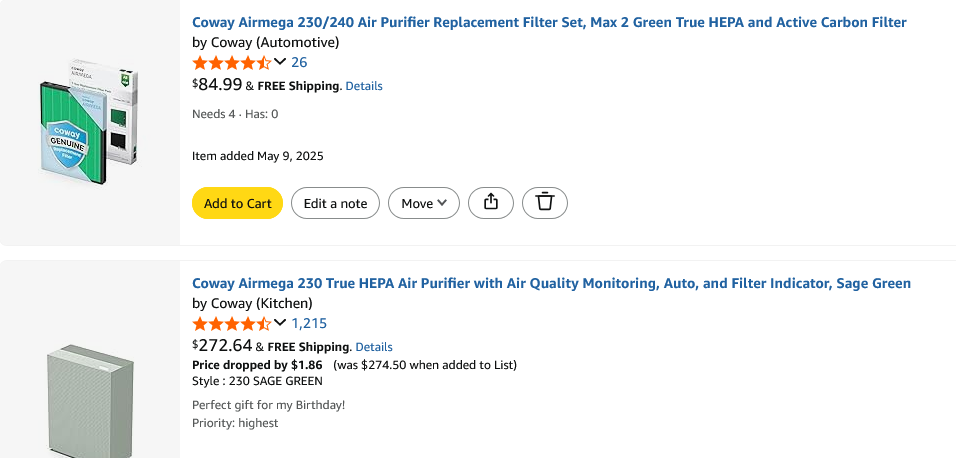Open Coway Airmega 230 Sage Green title
Image resolution: width=956 pixels, height=458 pixels.
coord(551,284)
